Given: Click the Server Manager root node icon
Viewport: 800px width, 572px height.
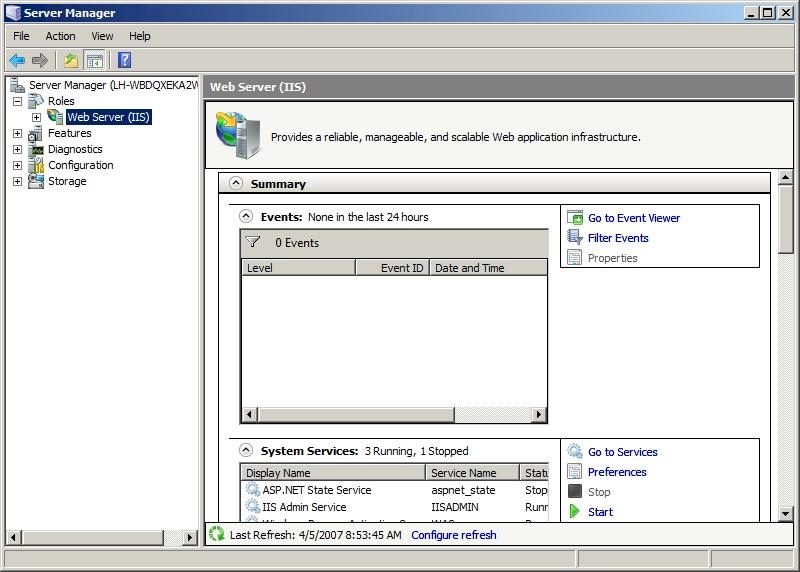Looking at the screenshot, I should pos(18,85).
